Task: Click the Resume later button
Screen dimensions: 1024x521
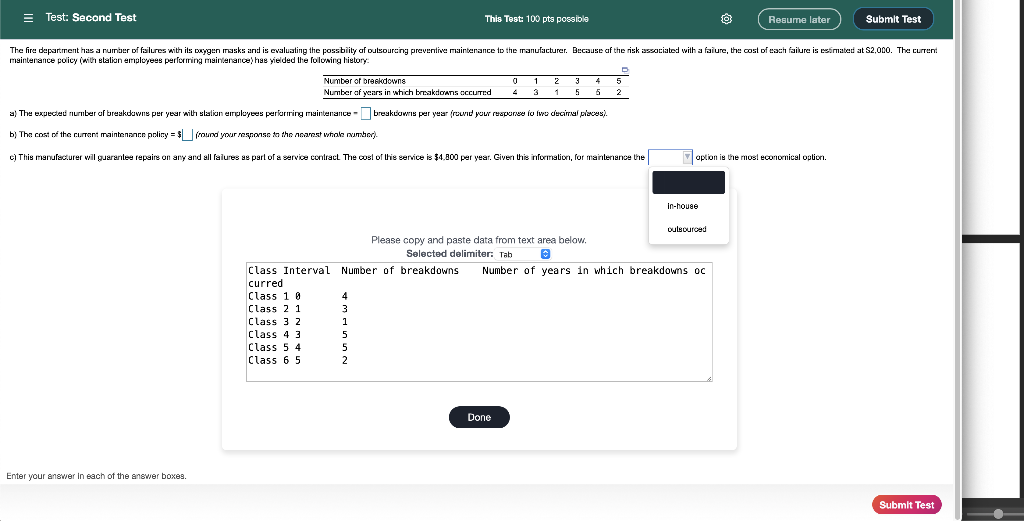Action: click(x=799, y=20)
